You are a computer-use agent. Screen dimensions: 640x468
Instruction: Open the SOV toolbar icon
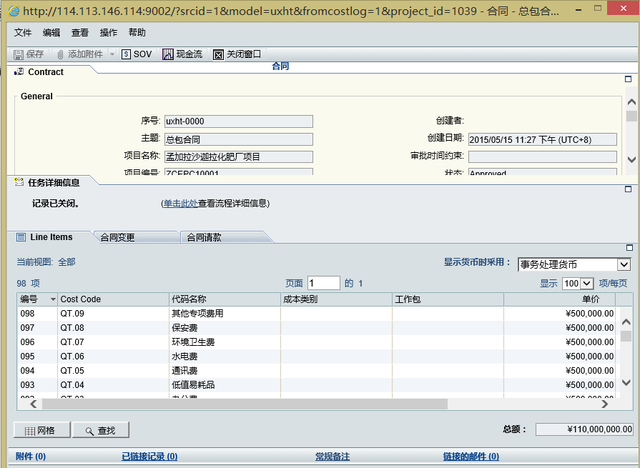pos(126,54)
